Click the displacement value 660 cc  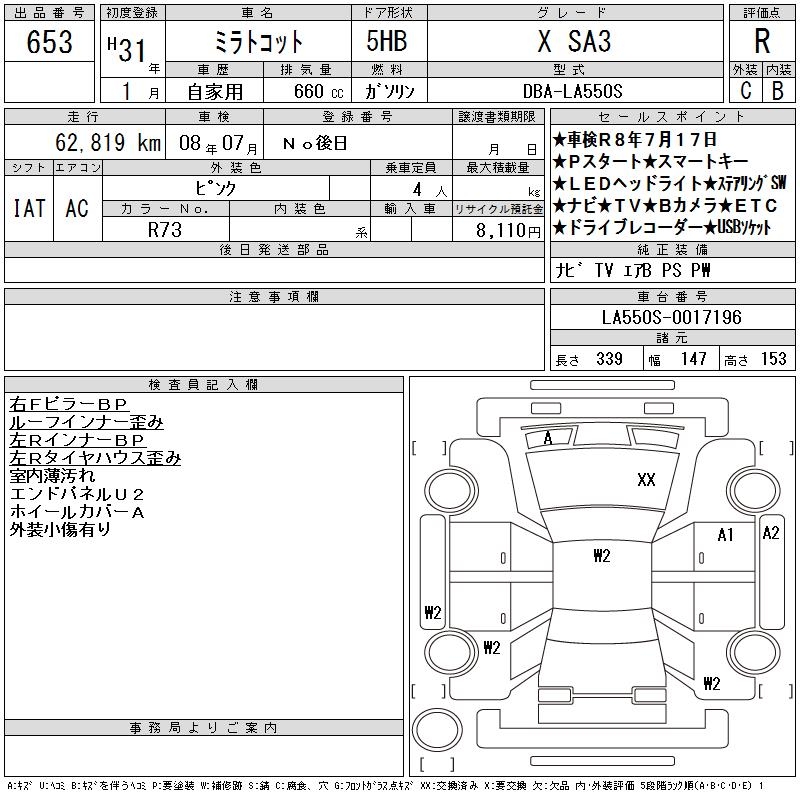pyautogui.click(x=318, y=91)
